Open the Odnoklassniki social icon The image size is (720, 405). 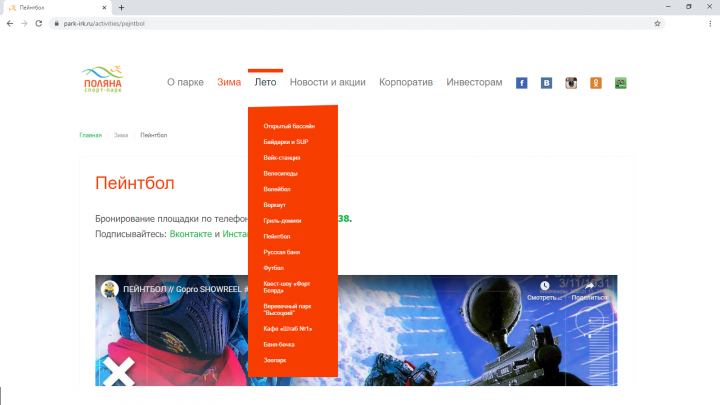click(x=596, y=83)
